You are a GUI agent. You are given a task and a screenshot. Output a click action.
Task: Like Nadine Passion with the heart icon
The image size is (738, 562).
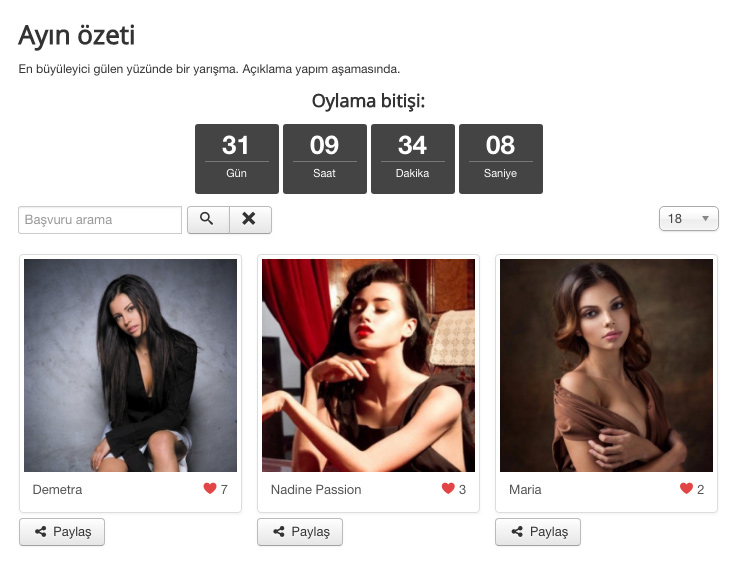click(x=448, y=489)
